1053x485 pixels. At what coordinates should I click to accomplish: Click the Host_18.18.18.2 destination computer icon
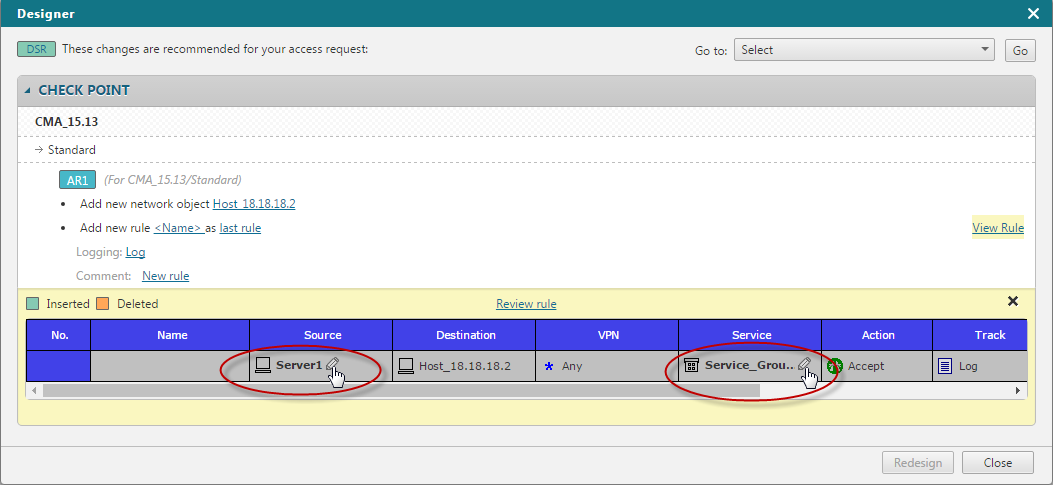406,366
